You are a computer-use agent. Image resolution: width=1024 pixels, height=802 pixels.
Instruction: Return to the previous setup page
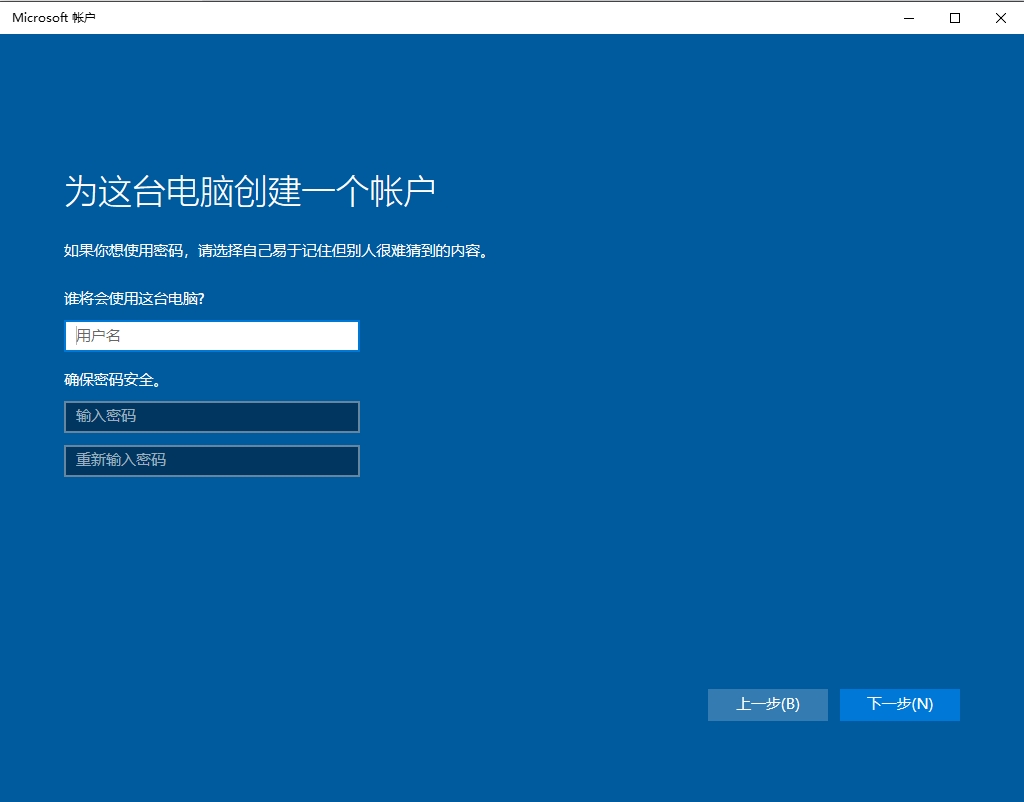tap(767, 704)
